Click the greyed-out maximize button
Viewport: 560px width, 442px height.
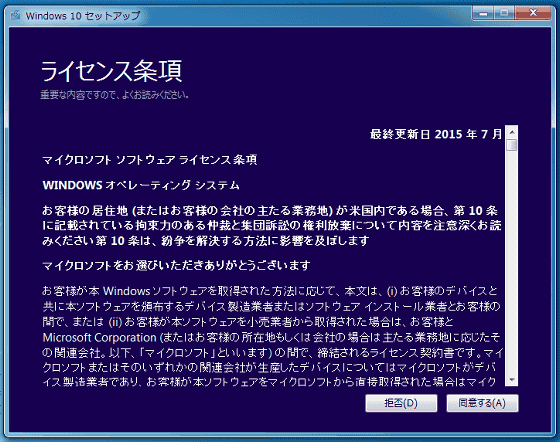(x=504, y=14)
